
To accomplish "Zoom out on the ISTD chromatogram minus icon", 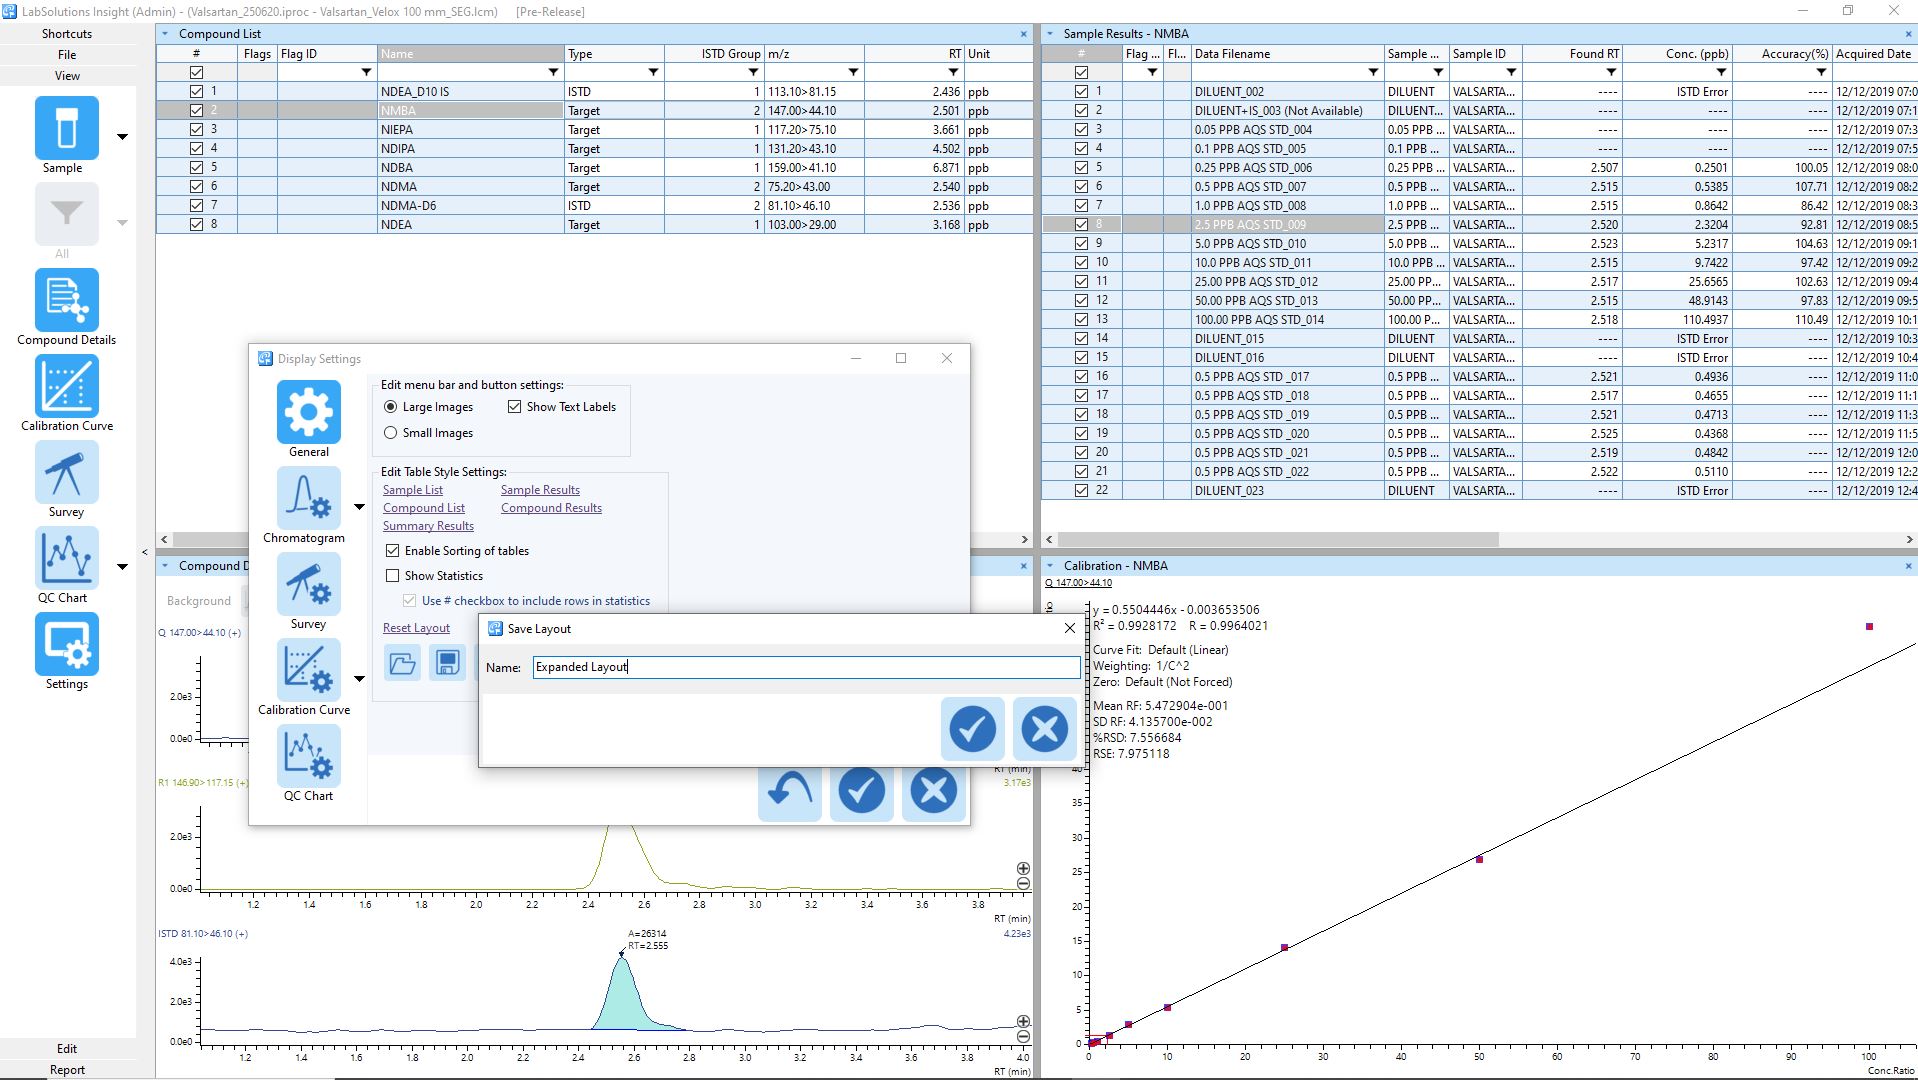I will 1023,1037.
